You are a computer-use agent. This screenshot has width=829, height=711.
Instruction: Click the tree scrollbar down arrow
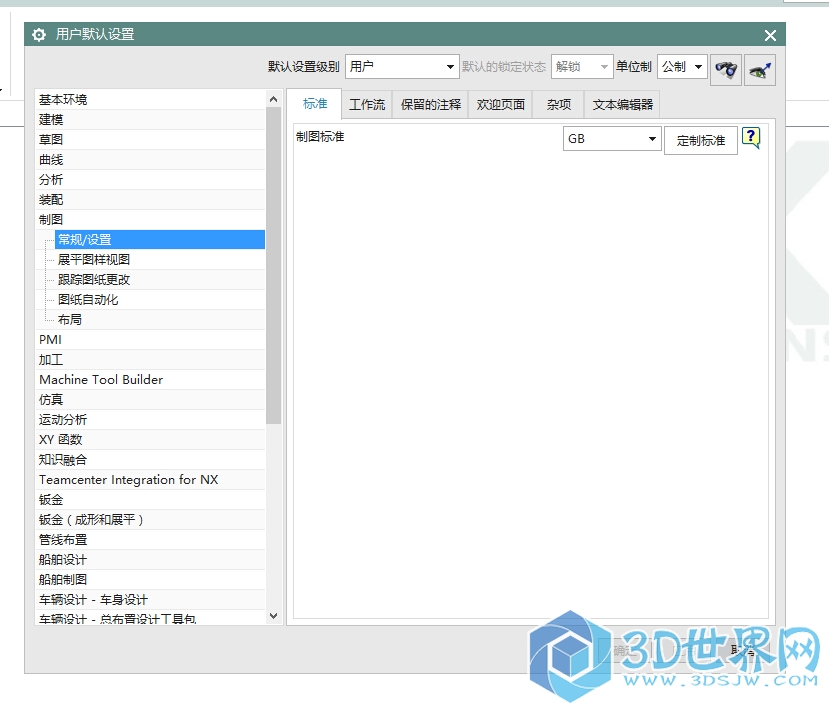click(273, 616)
